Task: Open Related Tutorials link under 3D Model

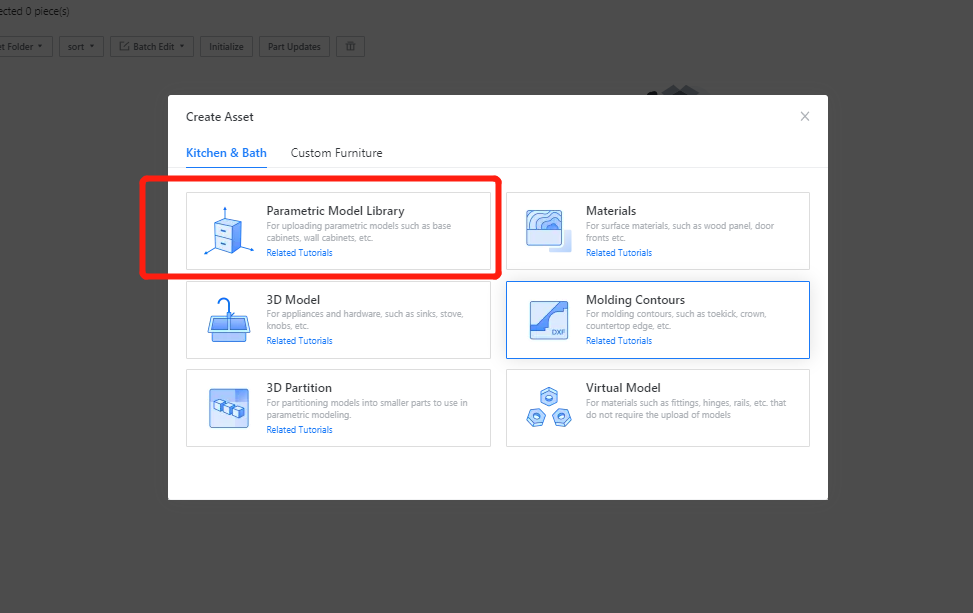Action: [x=299, y=341]
